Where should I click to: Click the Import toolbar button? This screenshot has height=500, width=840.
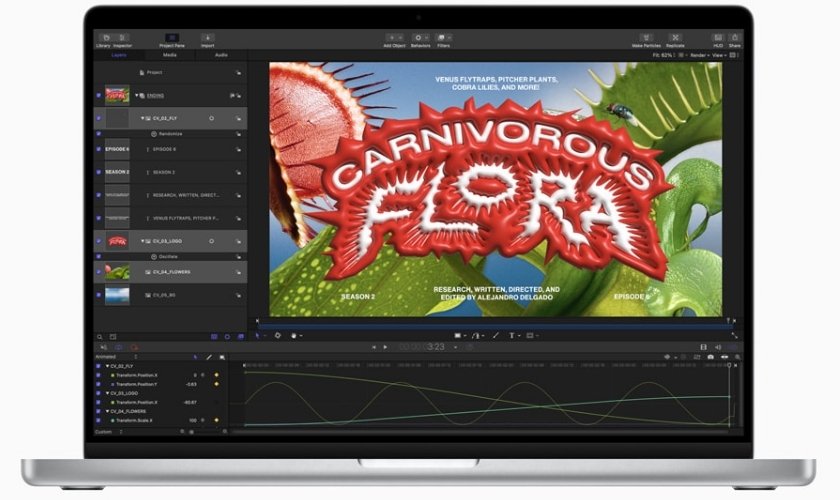tap(207, 39)
